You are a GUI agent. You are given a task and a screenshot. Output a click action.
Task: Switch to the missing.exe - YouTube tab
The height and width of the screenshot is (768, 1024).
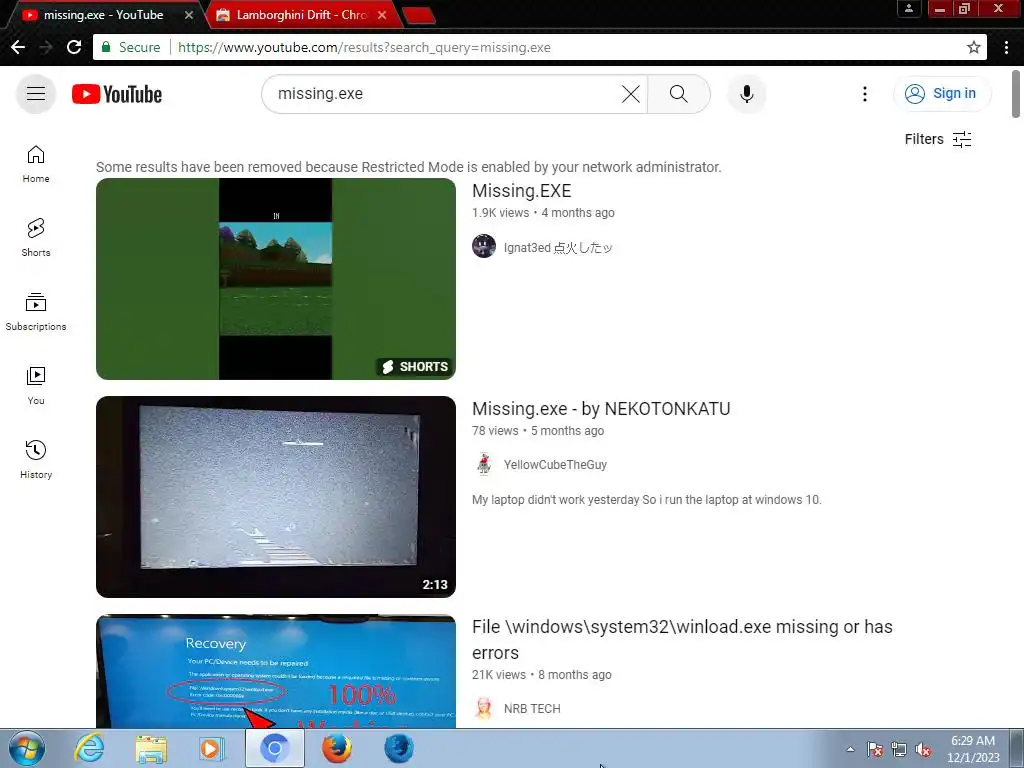(103, 14)
